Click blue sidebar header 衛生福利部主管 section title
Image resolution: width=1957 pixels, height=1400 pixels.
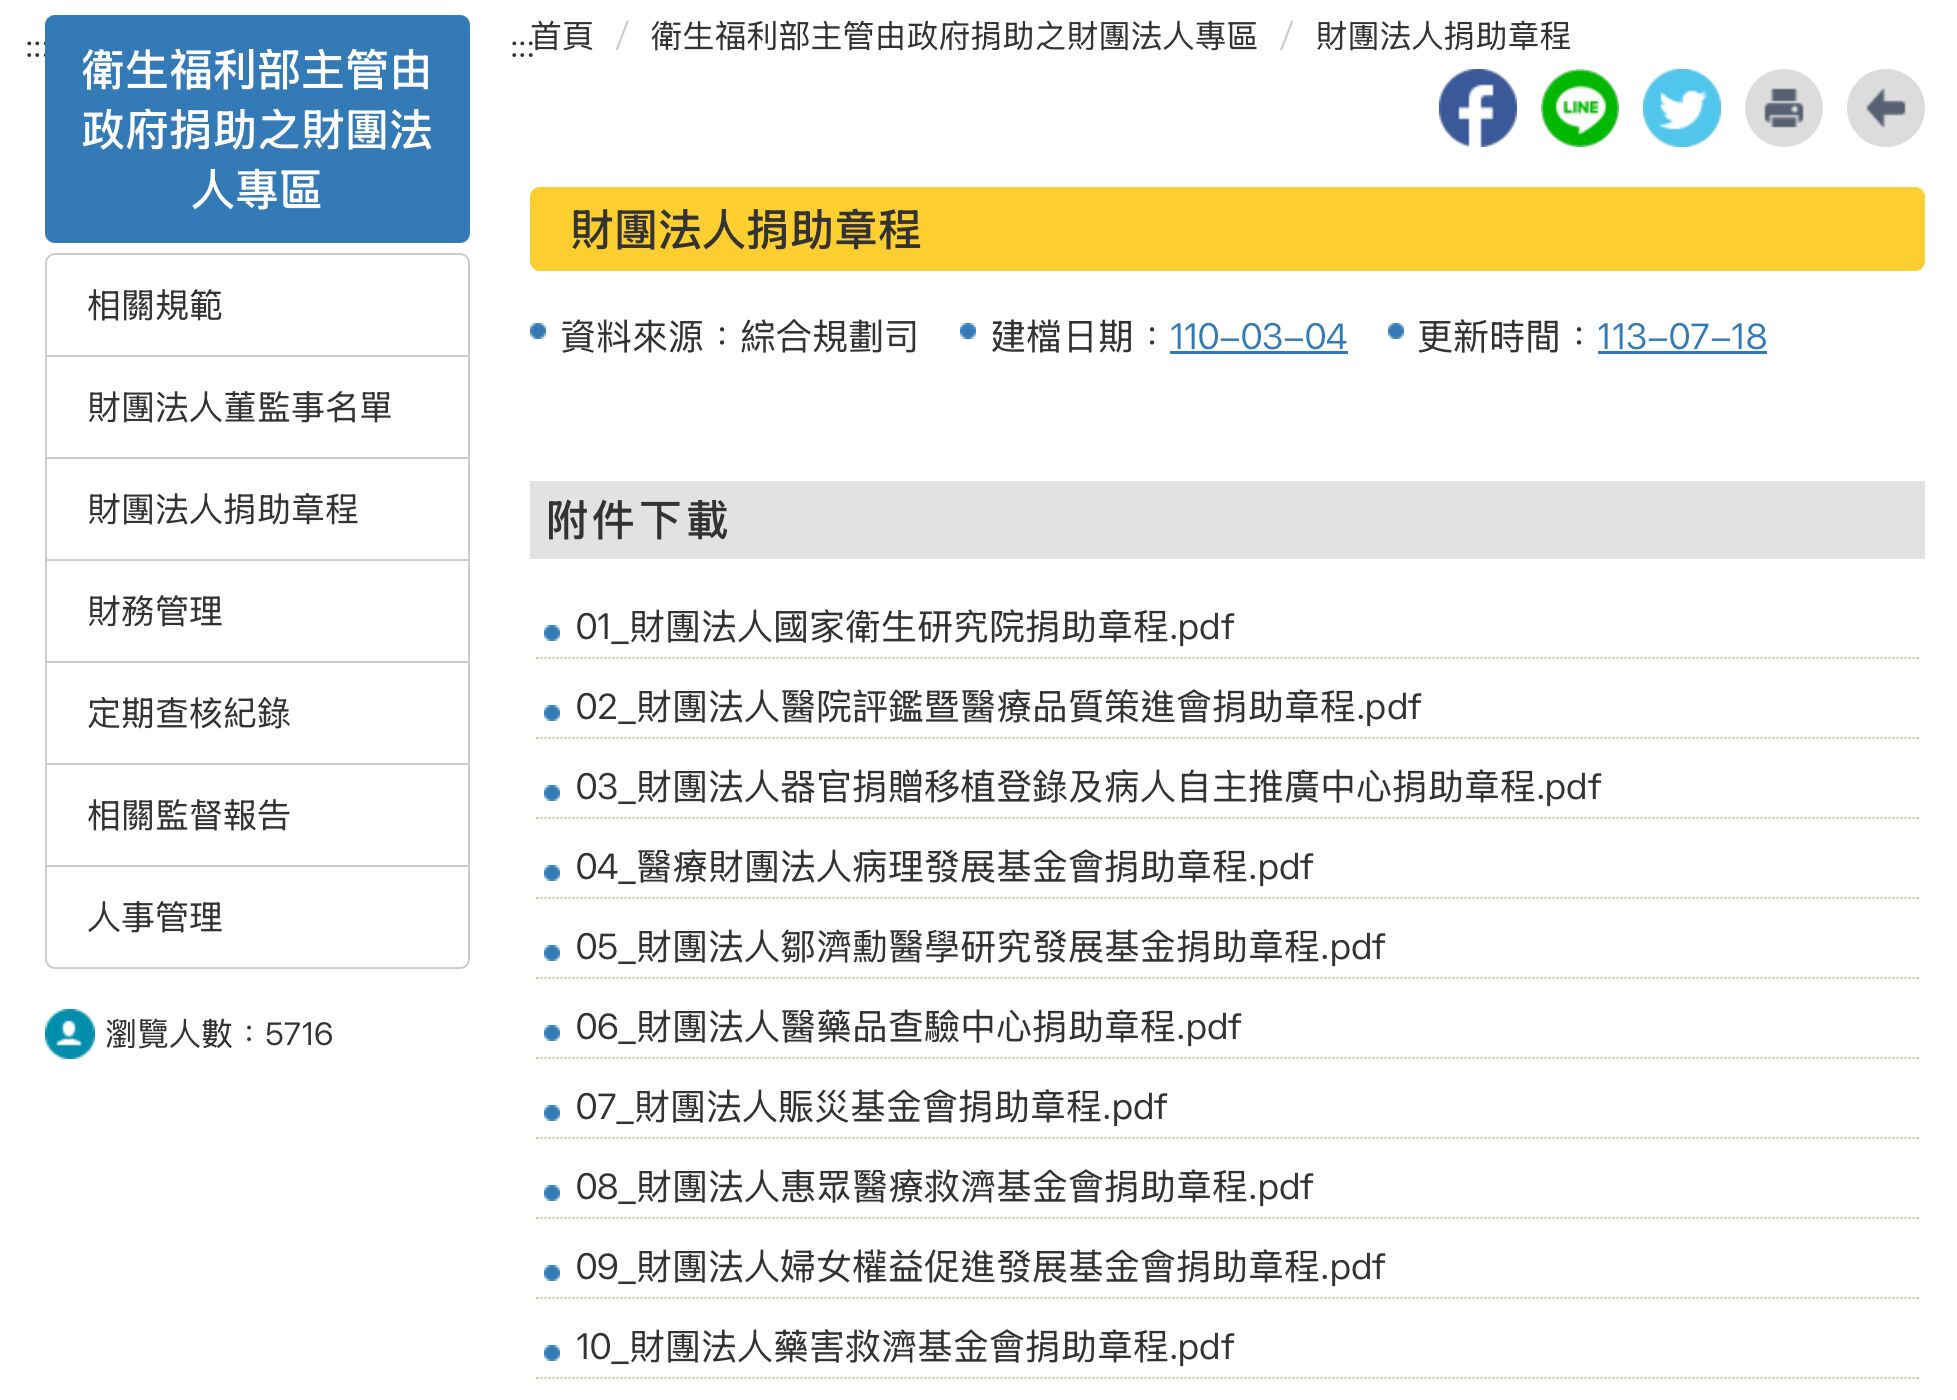coord(257,129)
